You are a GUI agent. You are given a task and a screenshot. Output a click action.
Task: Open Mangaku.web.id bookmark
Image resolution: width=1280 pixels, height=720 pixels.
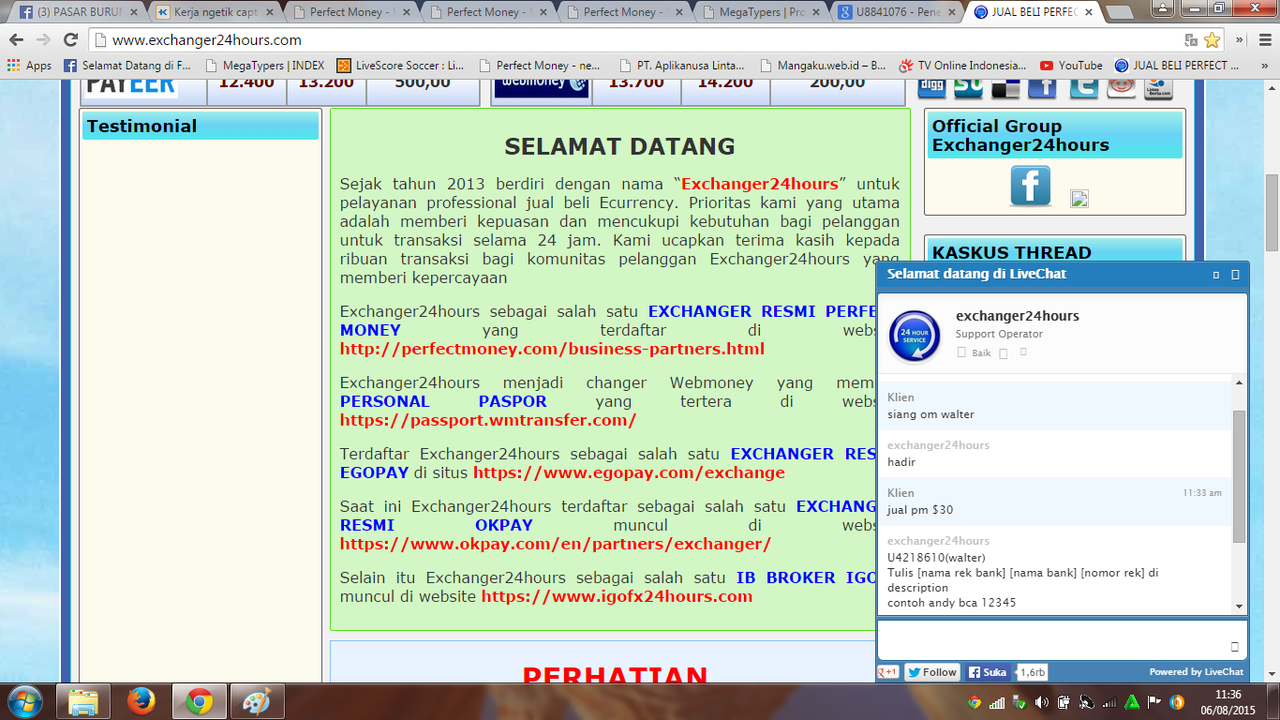click(823, 65)
